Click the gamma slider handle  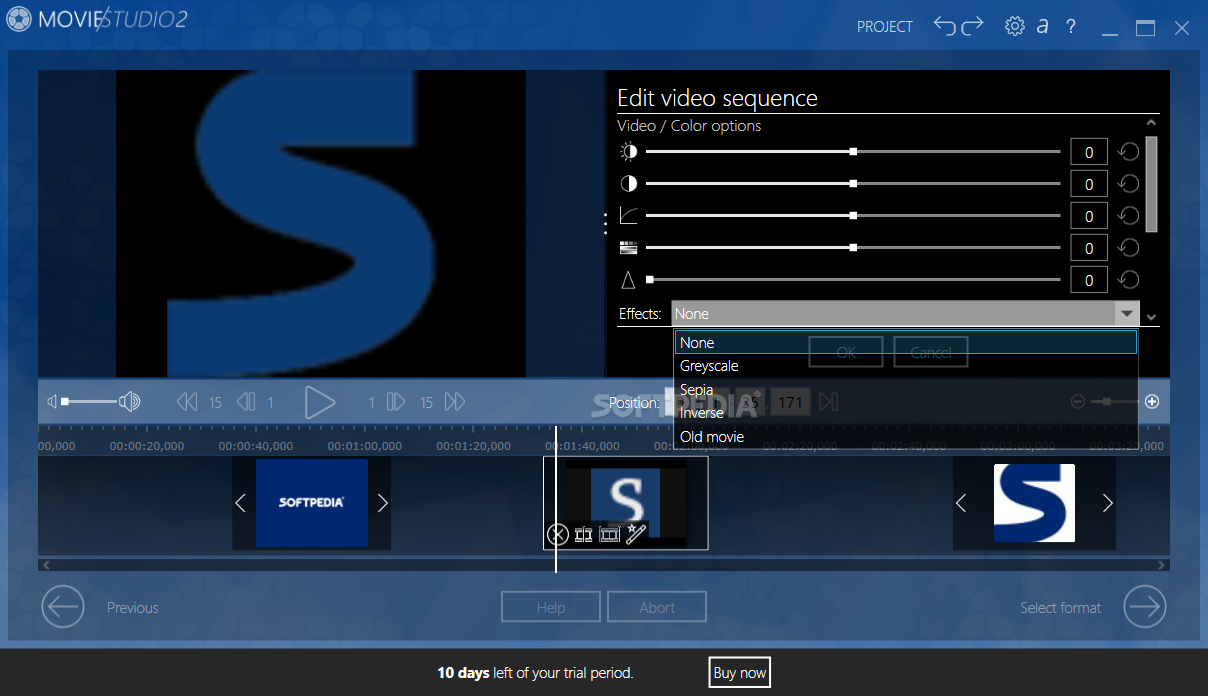[x=853, y=216]
